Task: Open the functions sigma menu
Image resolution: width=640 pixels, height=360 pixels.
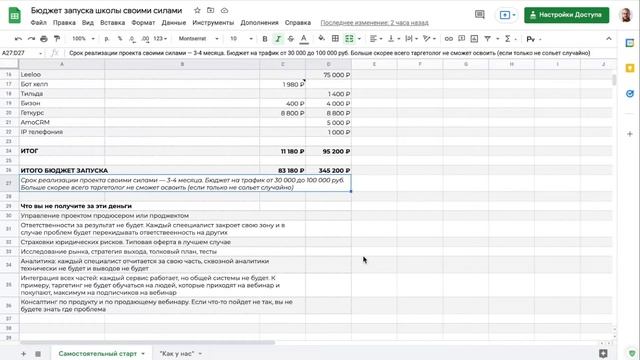Action: [x=510, y=39]
